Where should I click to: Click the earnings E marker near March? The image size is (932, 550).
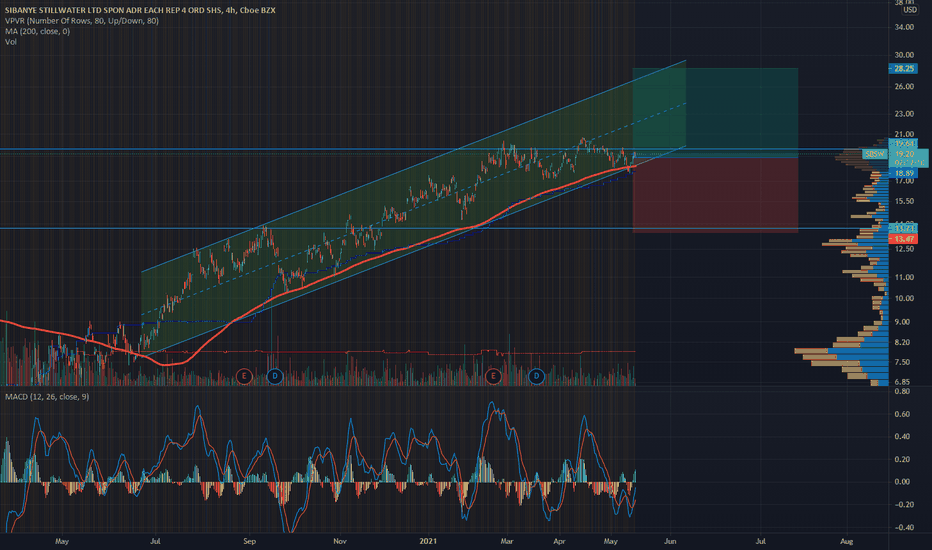[x=493, y=376]
